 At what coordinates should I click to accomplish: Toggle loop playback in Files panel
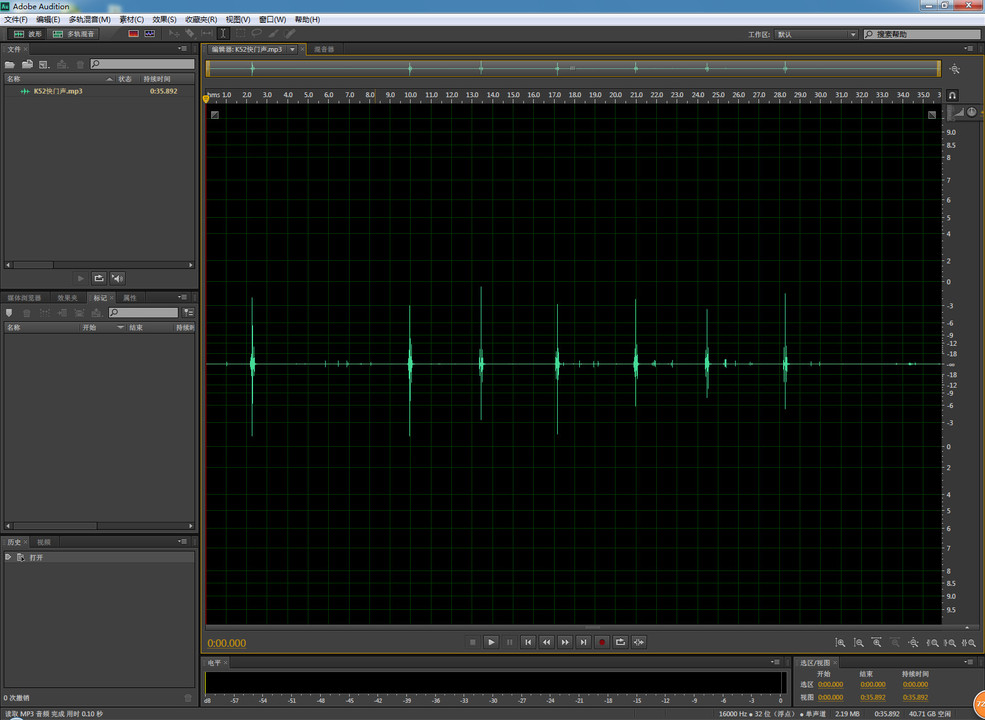(x=99, y=278)
